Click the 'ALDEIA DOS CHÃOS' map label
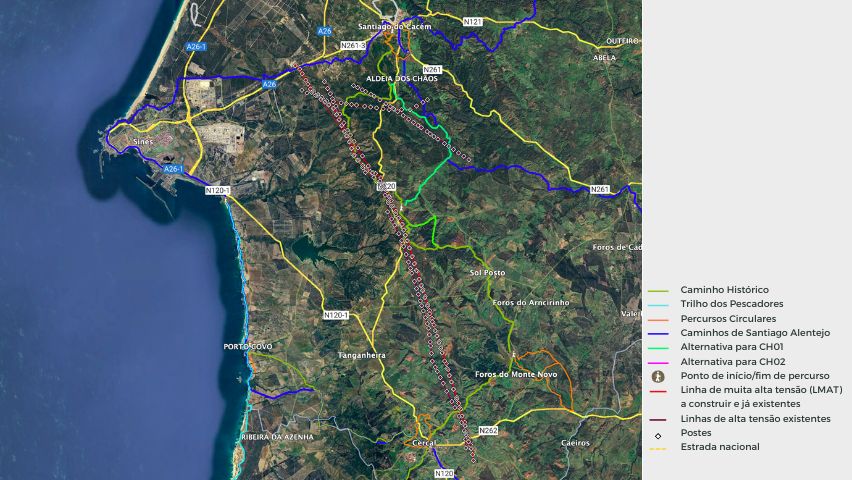Image resolution: width=852 pixels, height=480 pixels. pos(402,79)
